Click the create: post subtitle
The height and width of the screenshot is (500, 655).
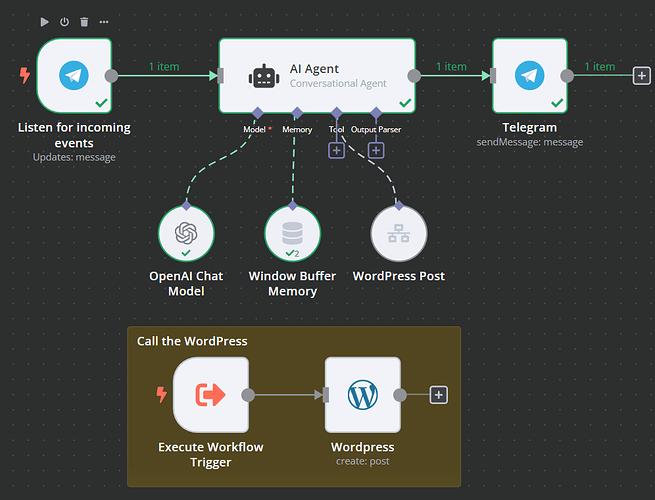click(x=363, y=462)
